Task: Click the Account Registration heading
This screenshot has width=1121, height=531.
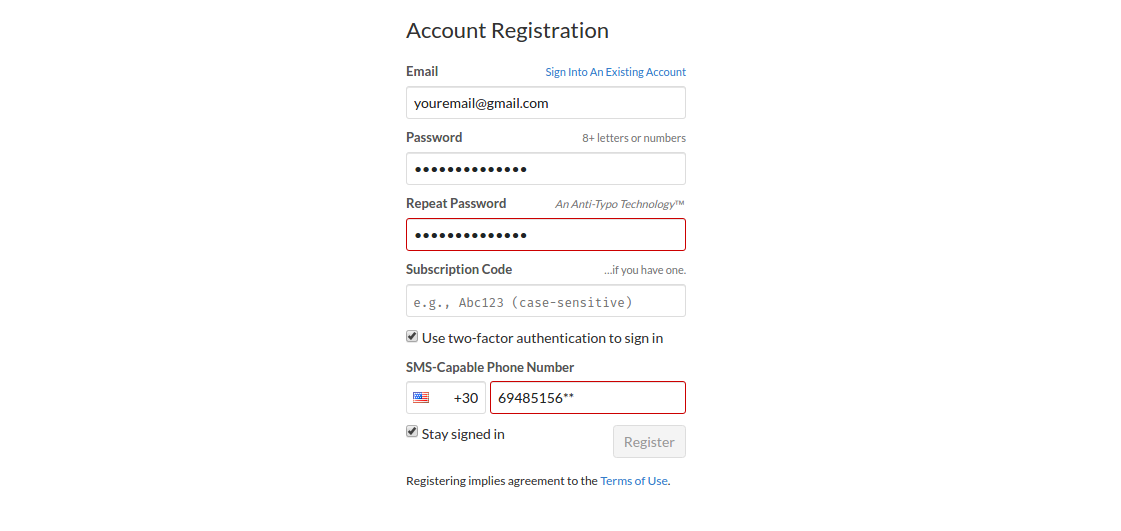Action: [x=508, y=31]
